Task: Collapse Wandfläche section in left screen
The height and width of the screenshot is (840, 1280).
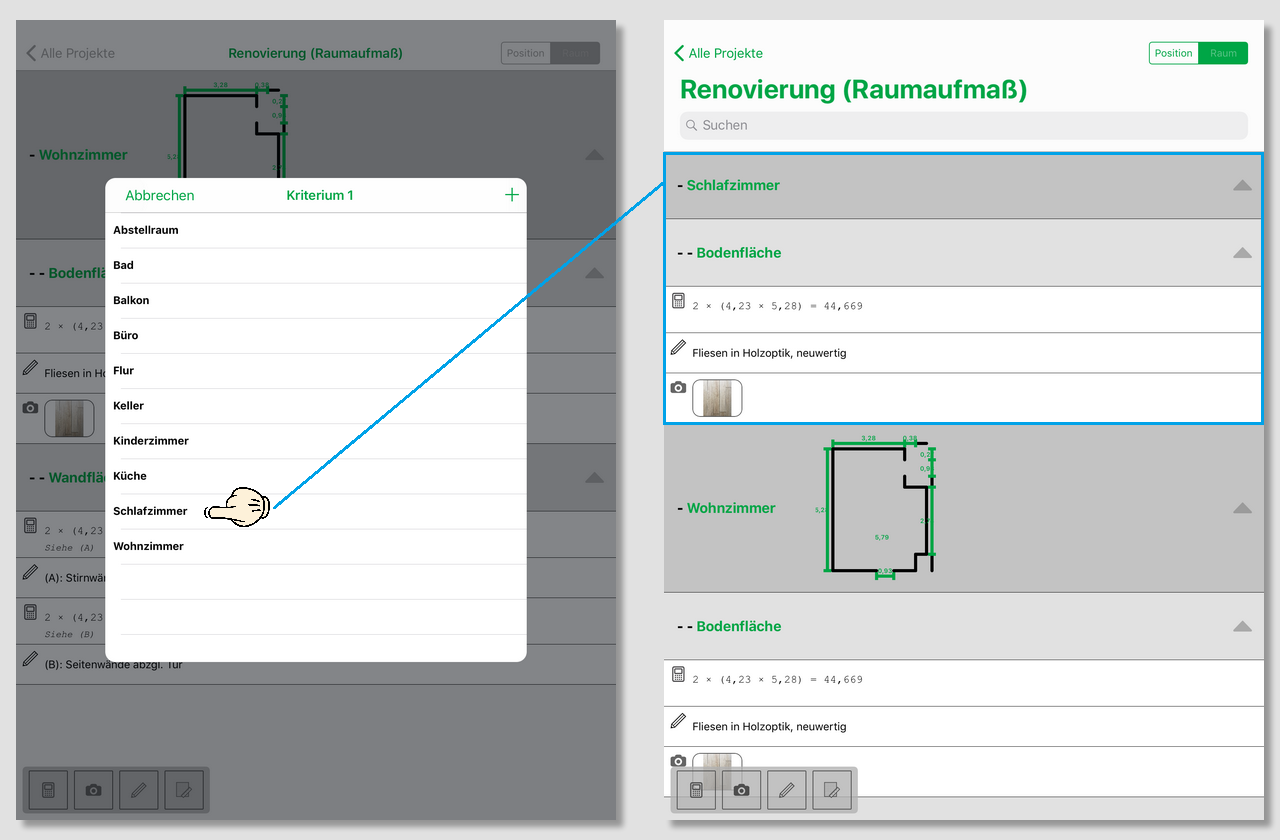Action: 594,478
